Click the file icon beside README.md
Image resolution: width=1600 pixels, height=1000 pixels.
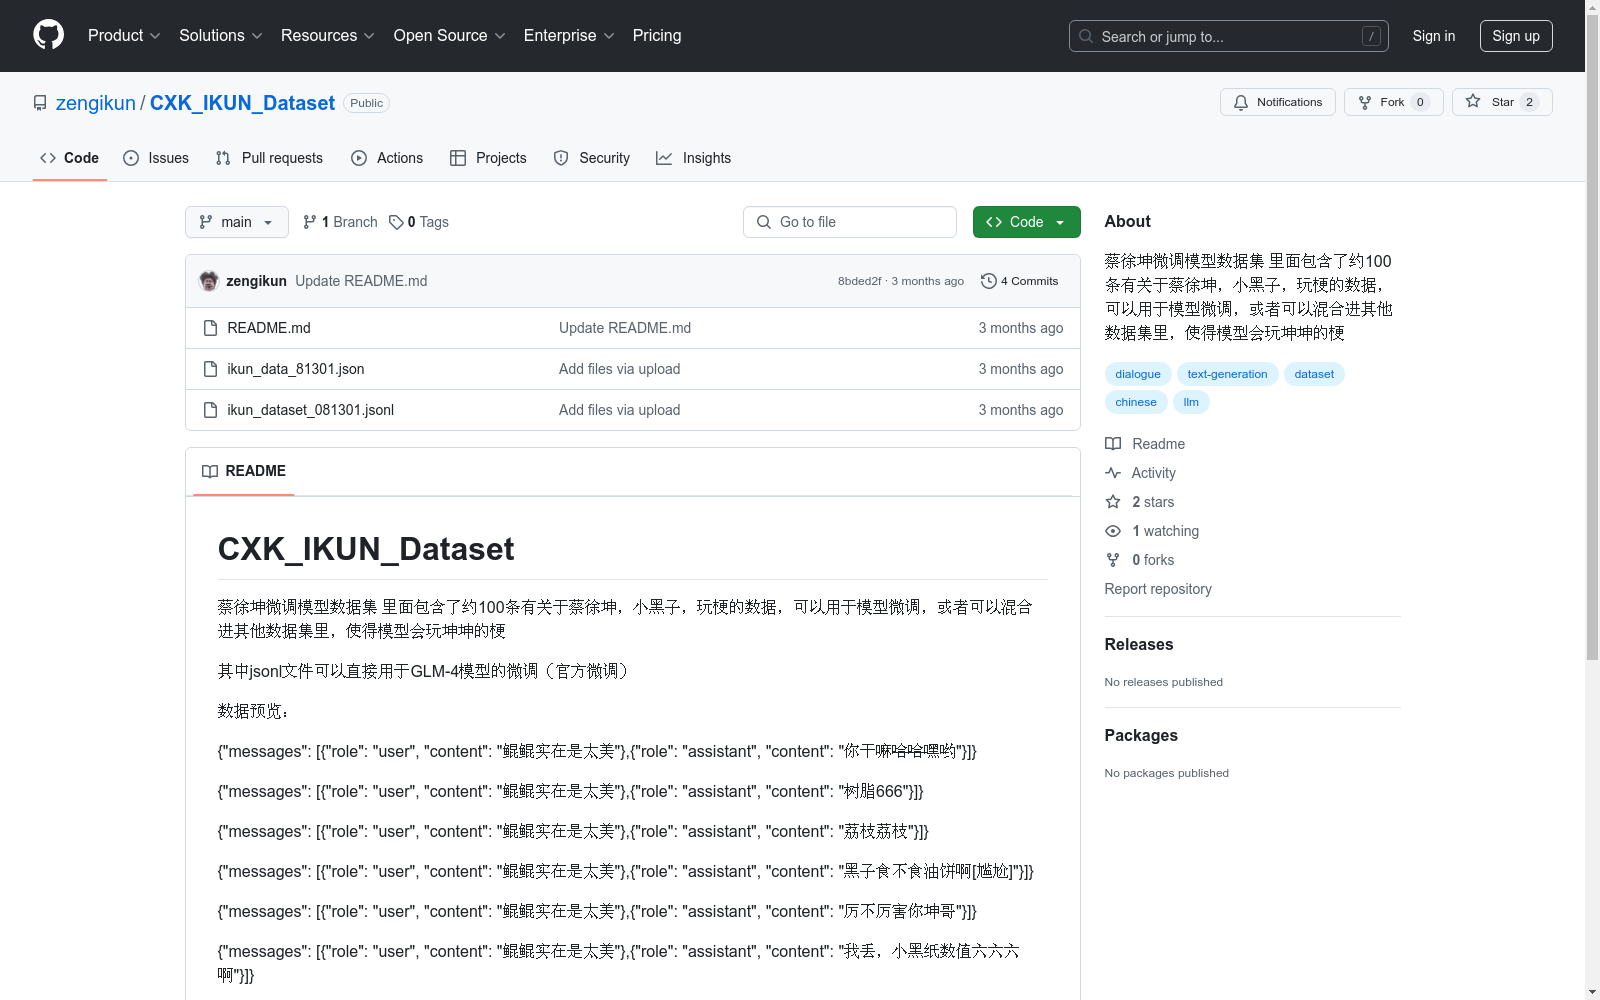click(x=210, y=327)
